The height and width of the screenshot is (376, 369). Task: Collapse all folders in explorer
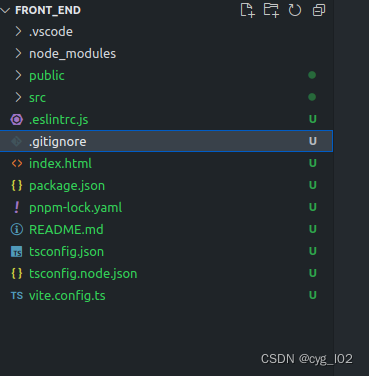(x=319, y=10)
